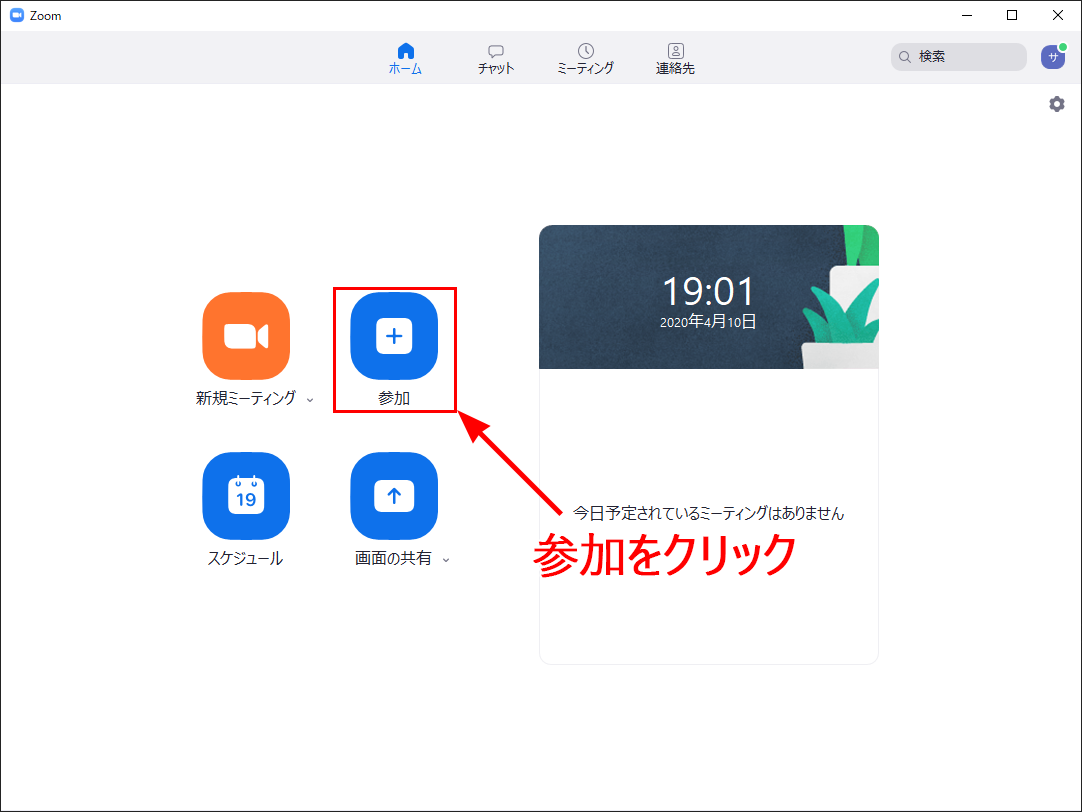
Task: Open the 連絡先 contacts tab
Action: 675,59
